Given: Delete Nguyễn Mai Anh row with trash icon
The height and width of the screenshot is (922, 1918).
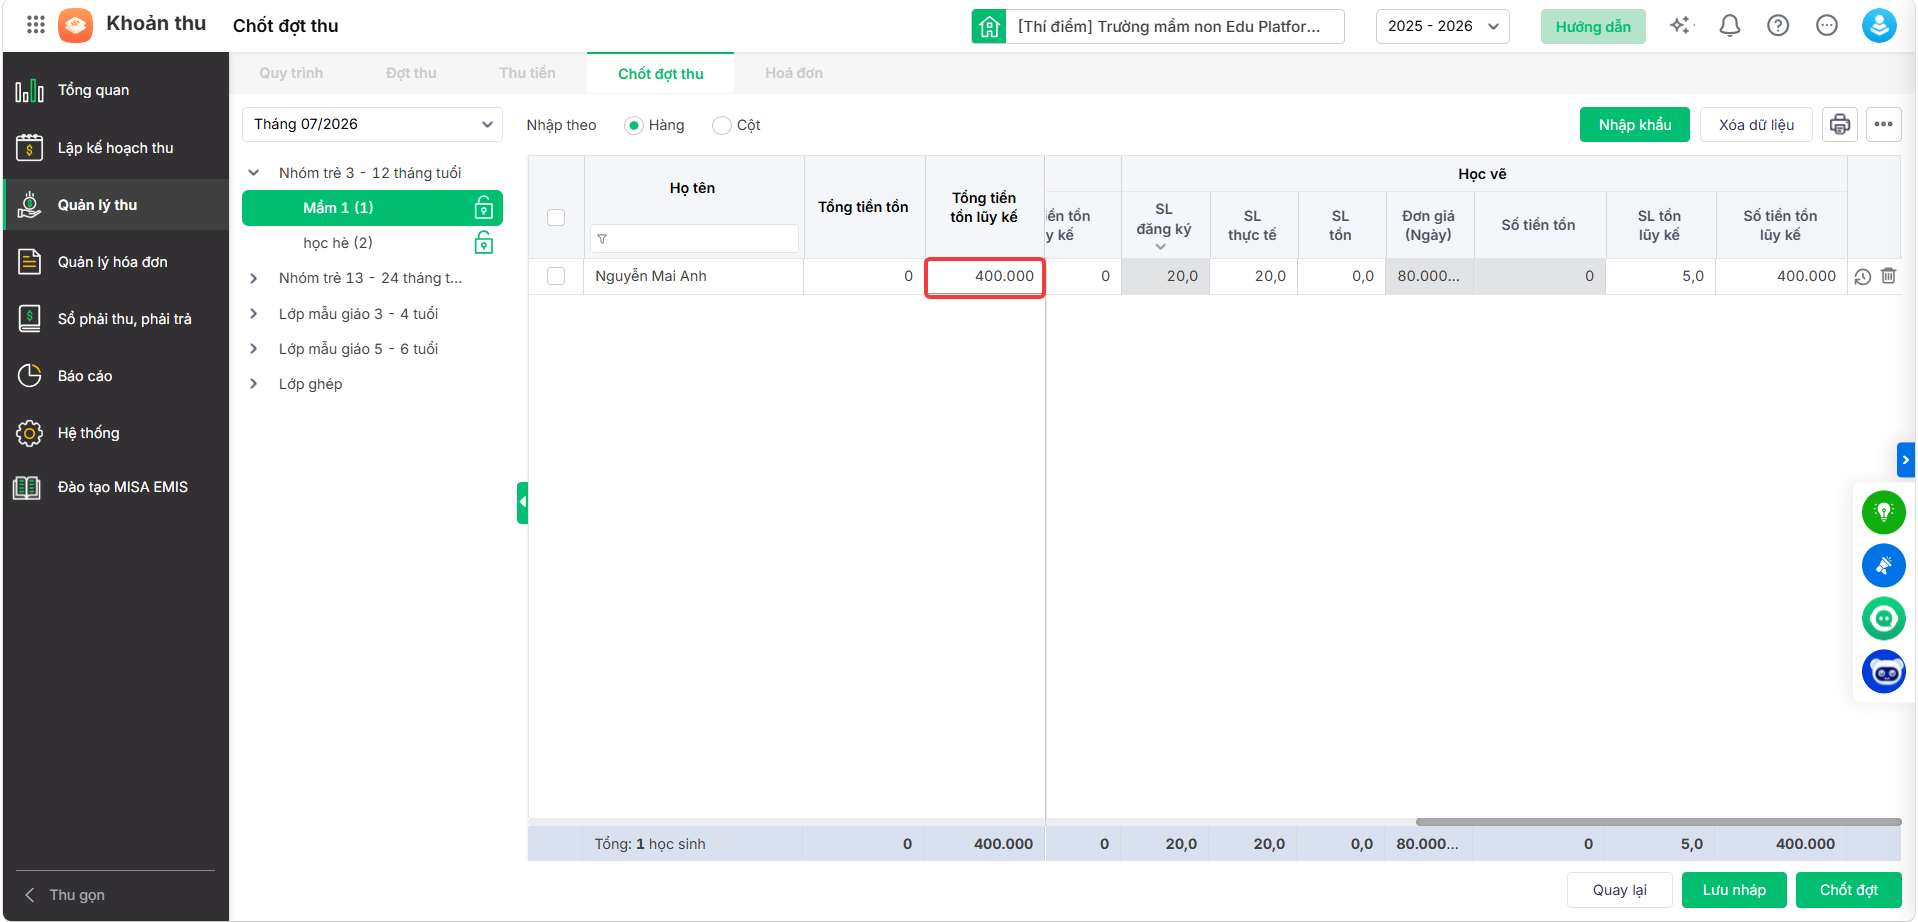Looking at the screenshot, I should (x=1888, y=276).
